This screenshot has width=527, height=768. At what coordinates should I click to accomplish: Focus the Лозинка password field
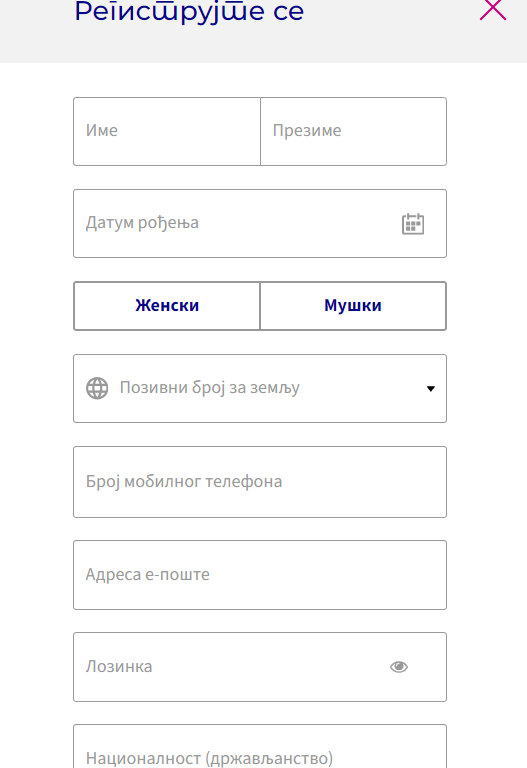tap(260, 667)
